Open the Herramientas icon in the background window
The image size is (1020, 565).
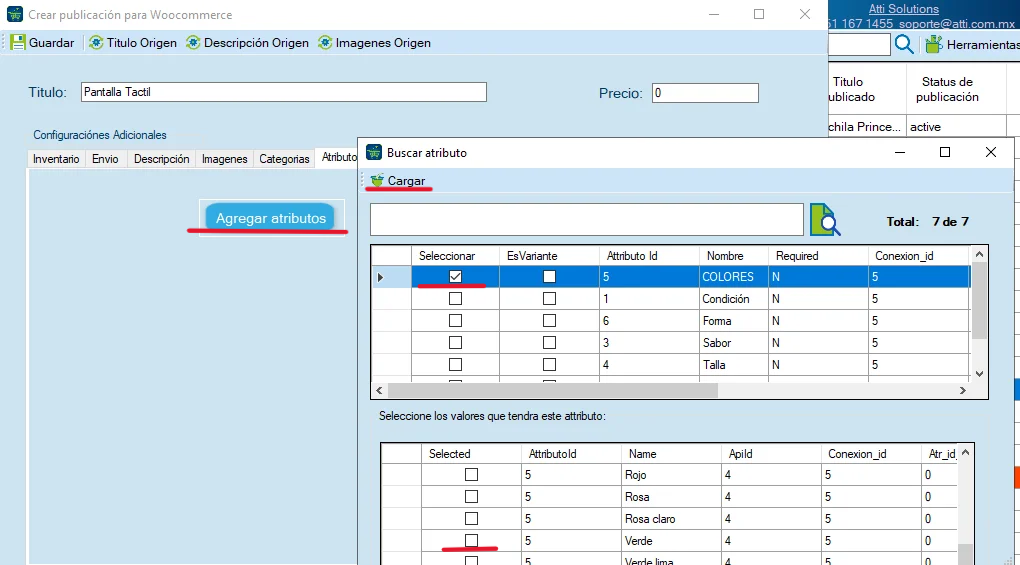click(933, 44)
